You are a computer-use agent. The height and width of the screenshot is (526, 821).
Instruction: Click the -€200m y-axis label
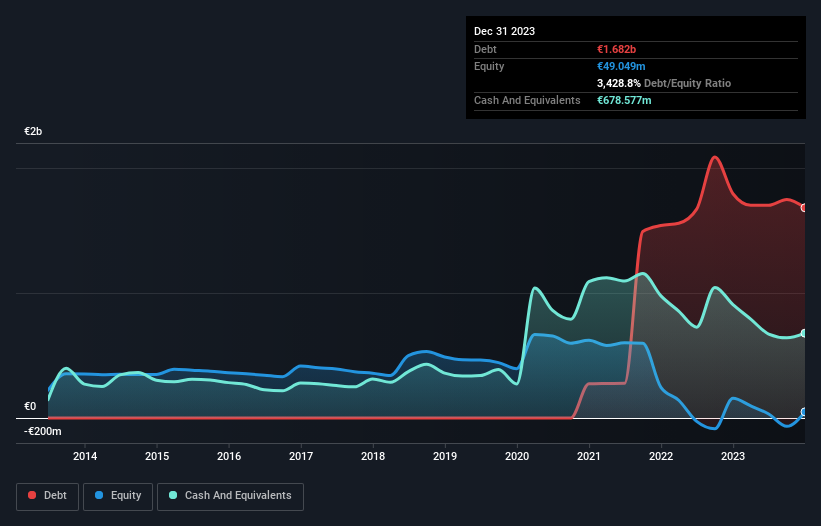(x=42, y=431)
